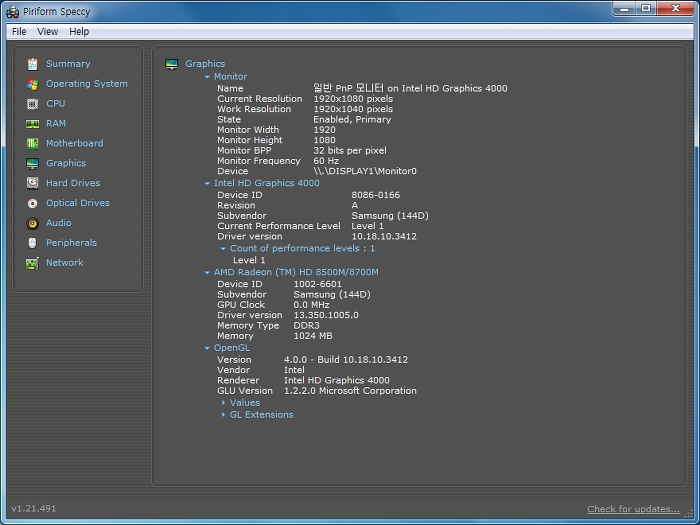
Task: Click the Optical Drives disc icon
Action: (32, 203)
